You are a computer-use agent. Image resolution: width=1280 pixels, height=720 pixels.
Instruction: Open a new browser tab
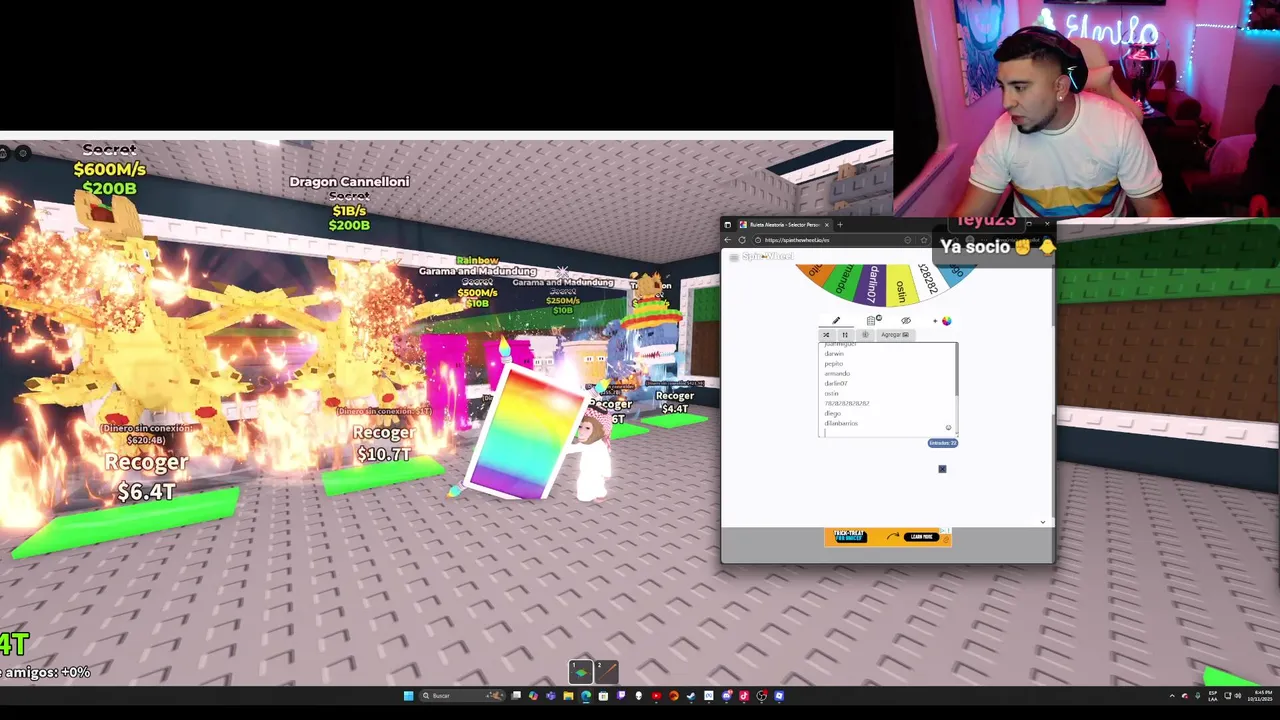(x=840, y=225)
